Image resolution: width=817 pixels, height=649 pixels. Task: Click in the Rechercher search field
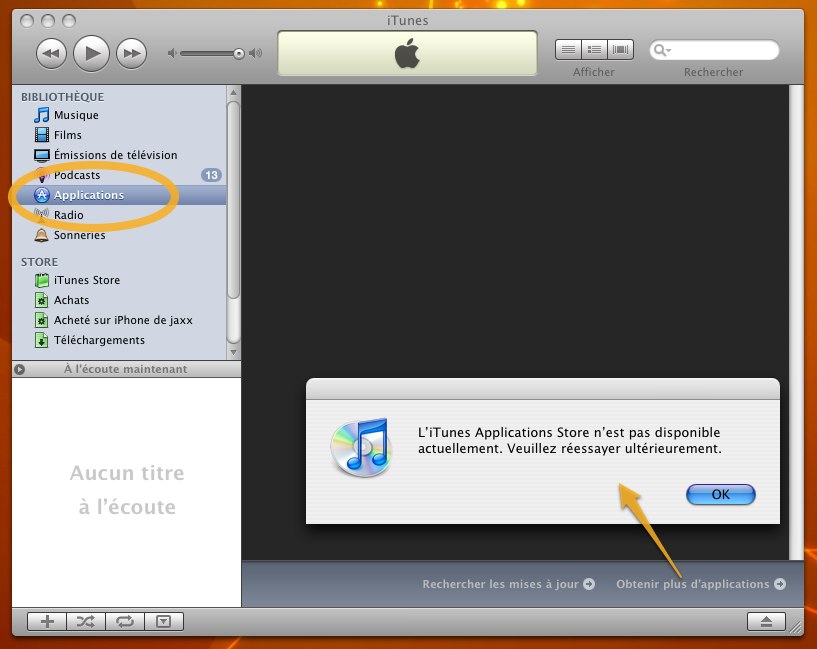(722, 50)
